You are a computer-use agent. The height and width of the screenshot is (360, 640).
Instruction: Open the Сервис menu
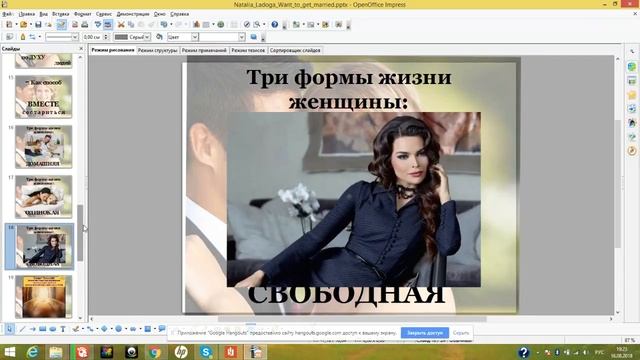pos(104,14)
